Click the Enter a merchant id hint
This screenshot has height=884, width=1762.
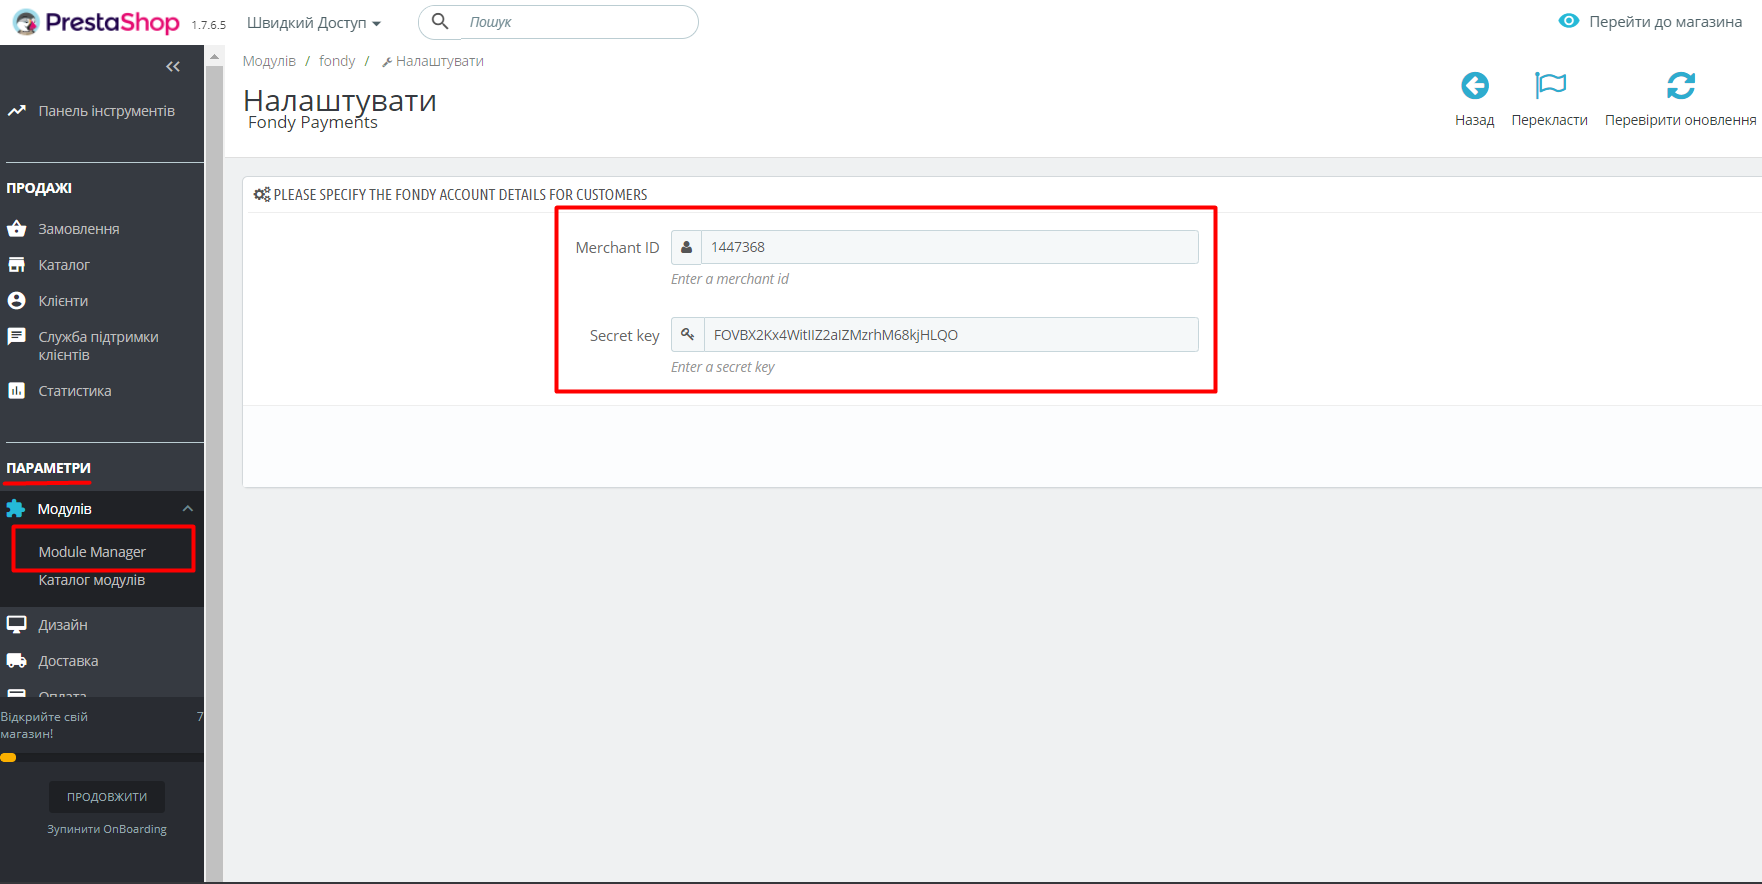tap(730, 279)
